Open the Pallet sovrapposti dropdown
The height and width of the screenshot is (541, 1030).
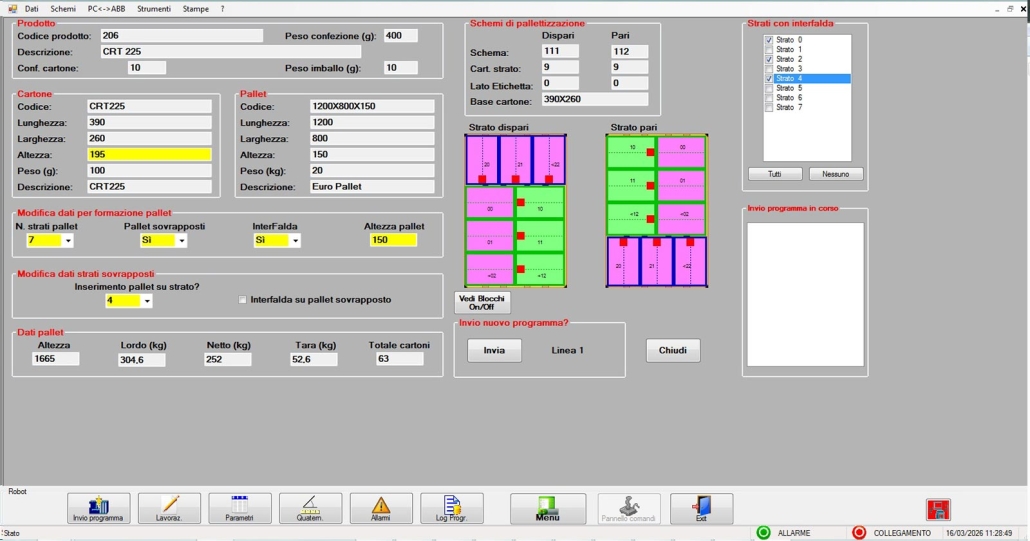click(x=182, y=241)
